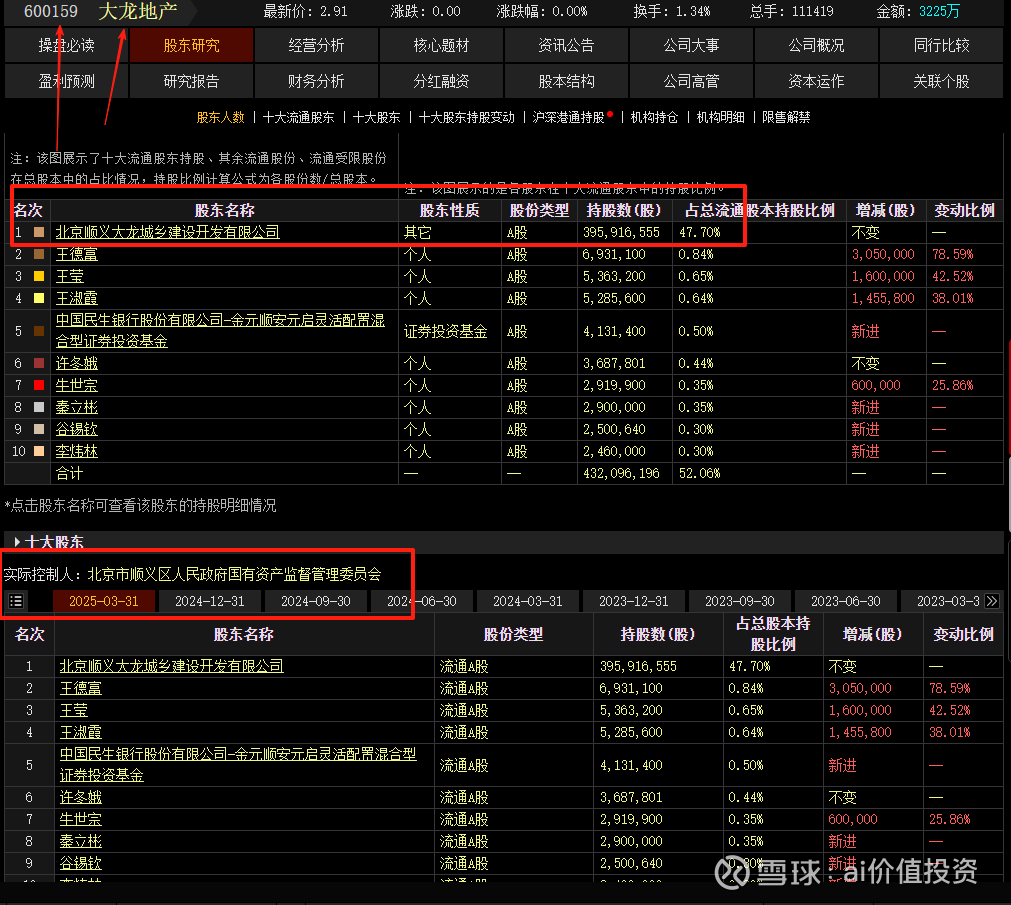Switch to the 股东研究 tab
Viewport: 1011px width, 905px height.
pos(191,45)
